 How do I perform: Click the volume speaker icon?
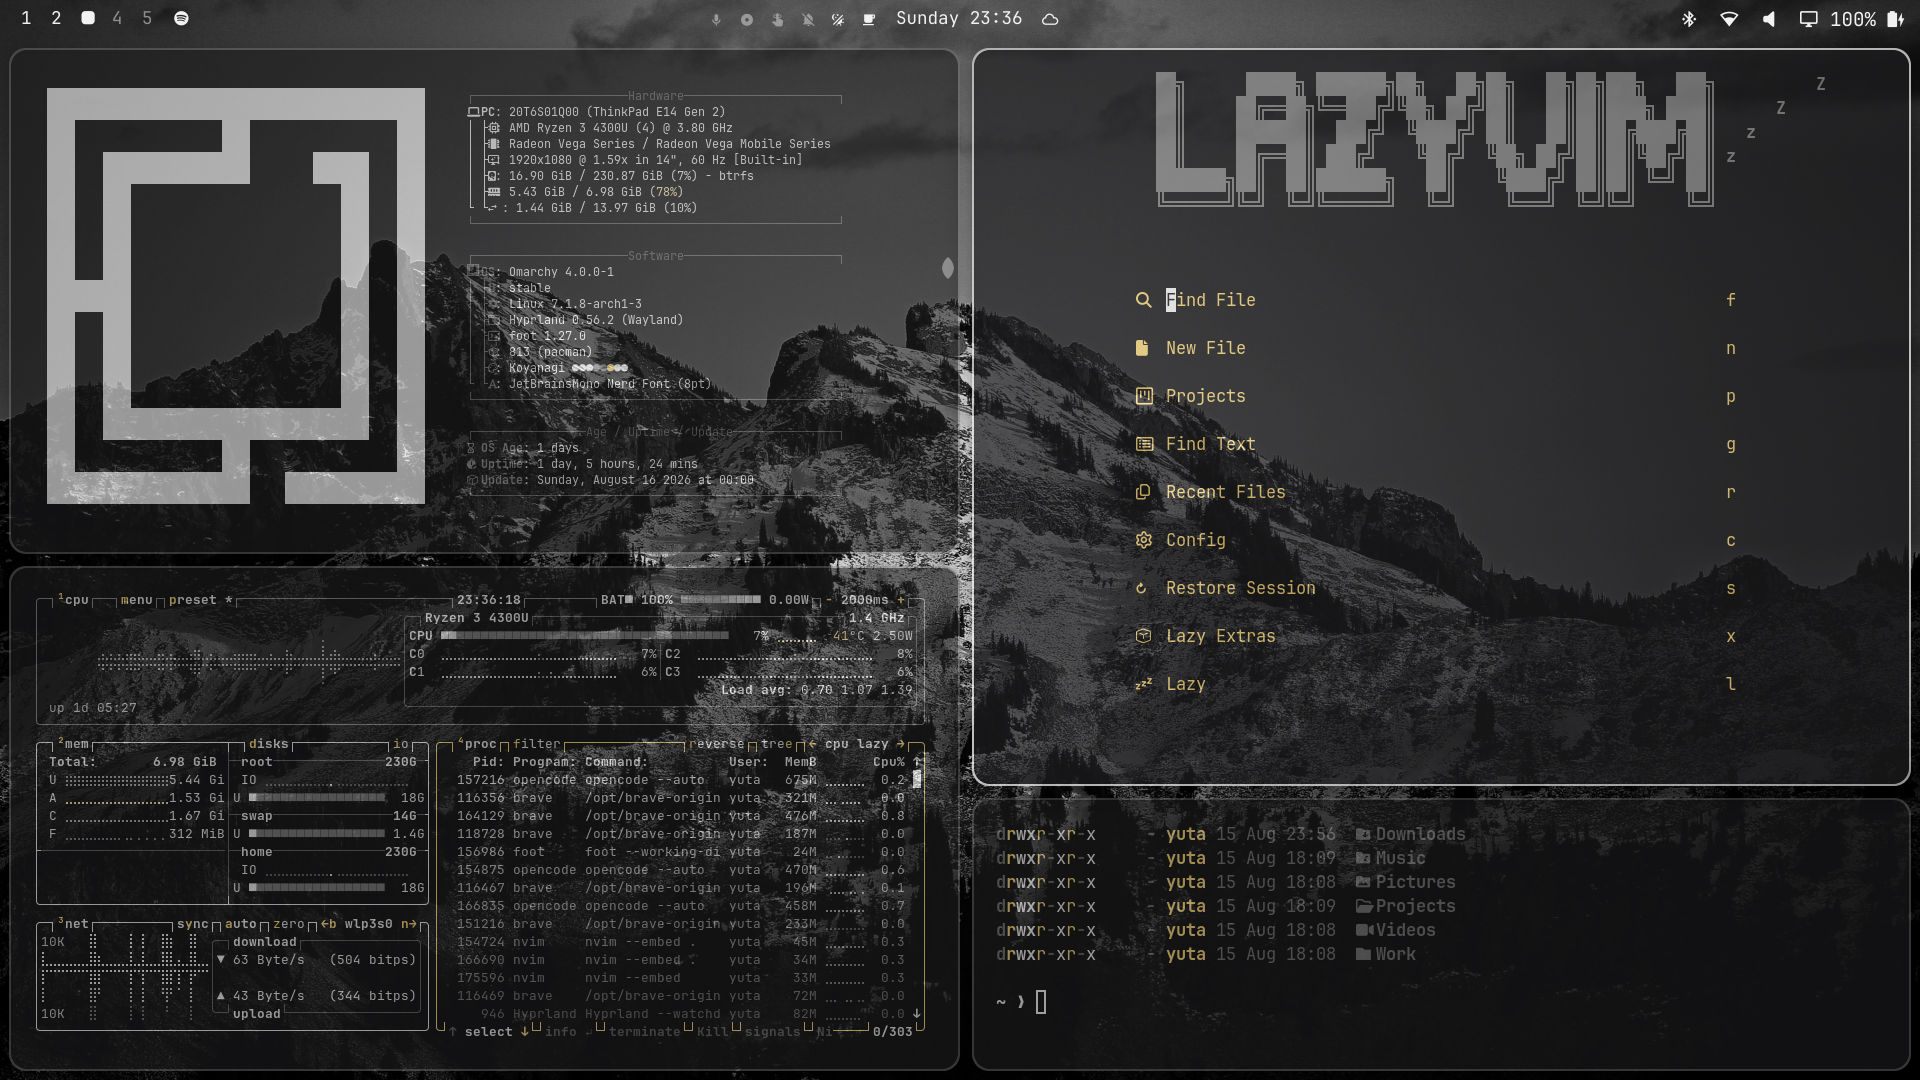tap(1769, 19)
